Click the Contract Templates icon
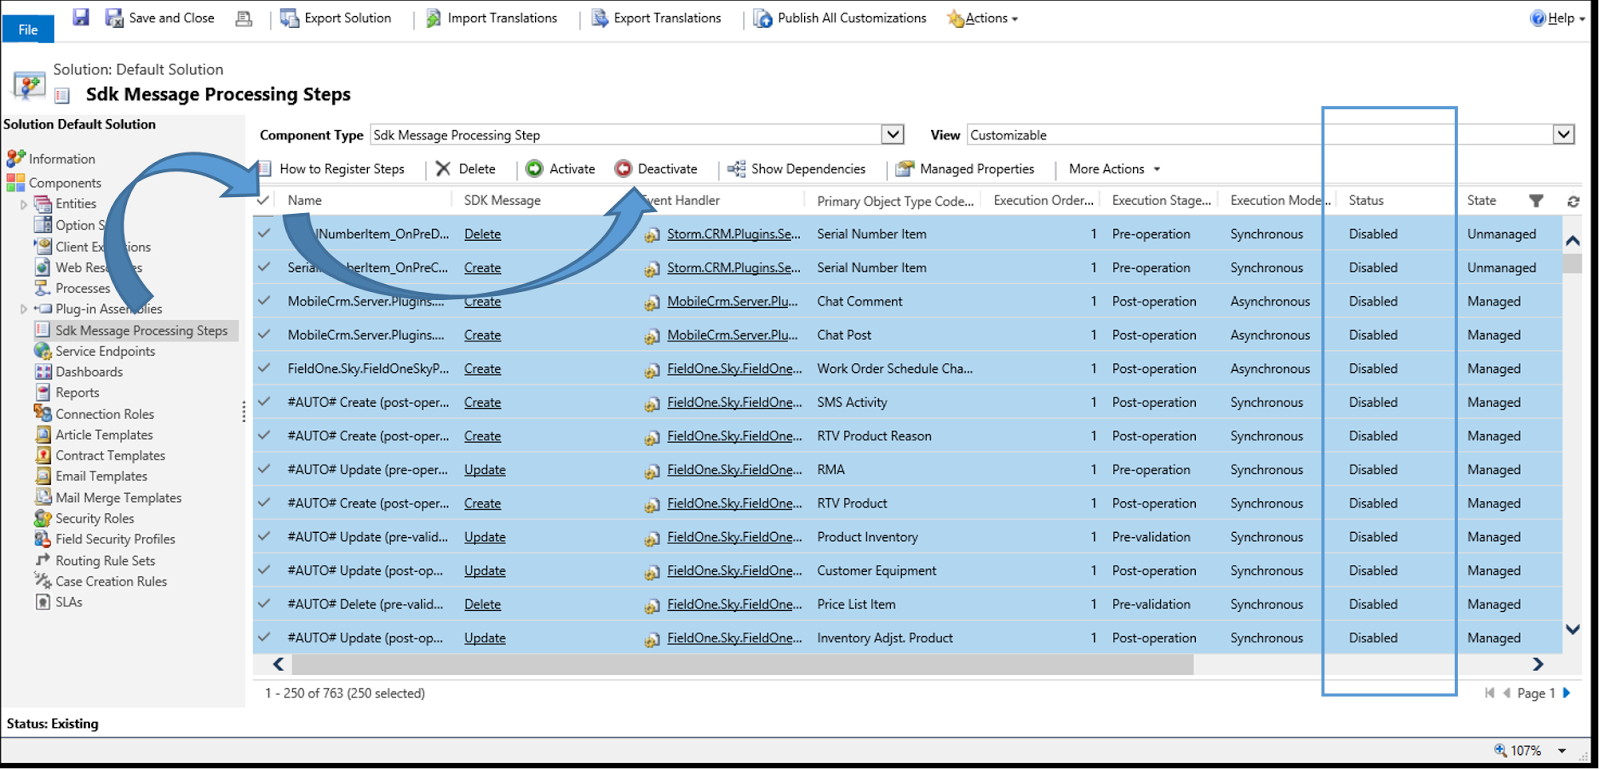Viewport: 1600px width, 770px height. tap(43, 455)
